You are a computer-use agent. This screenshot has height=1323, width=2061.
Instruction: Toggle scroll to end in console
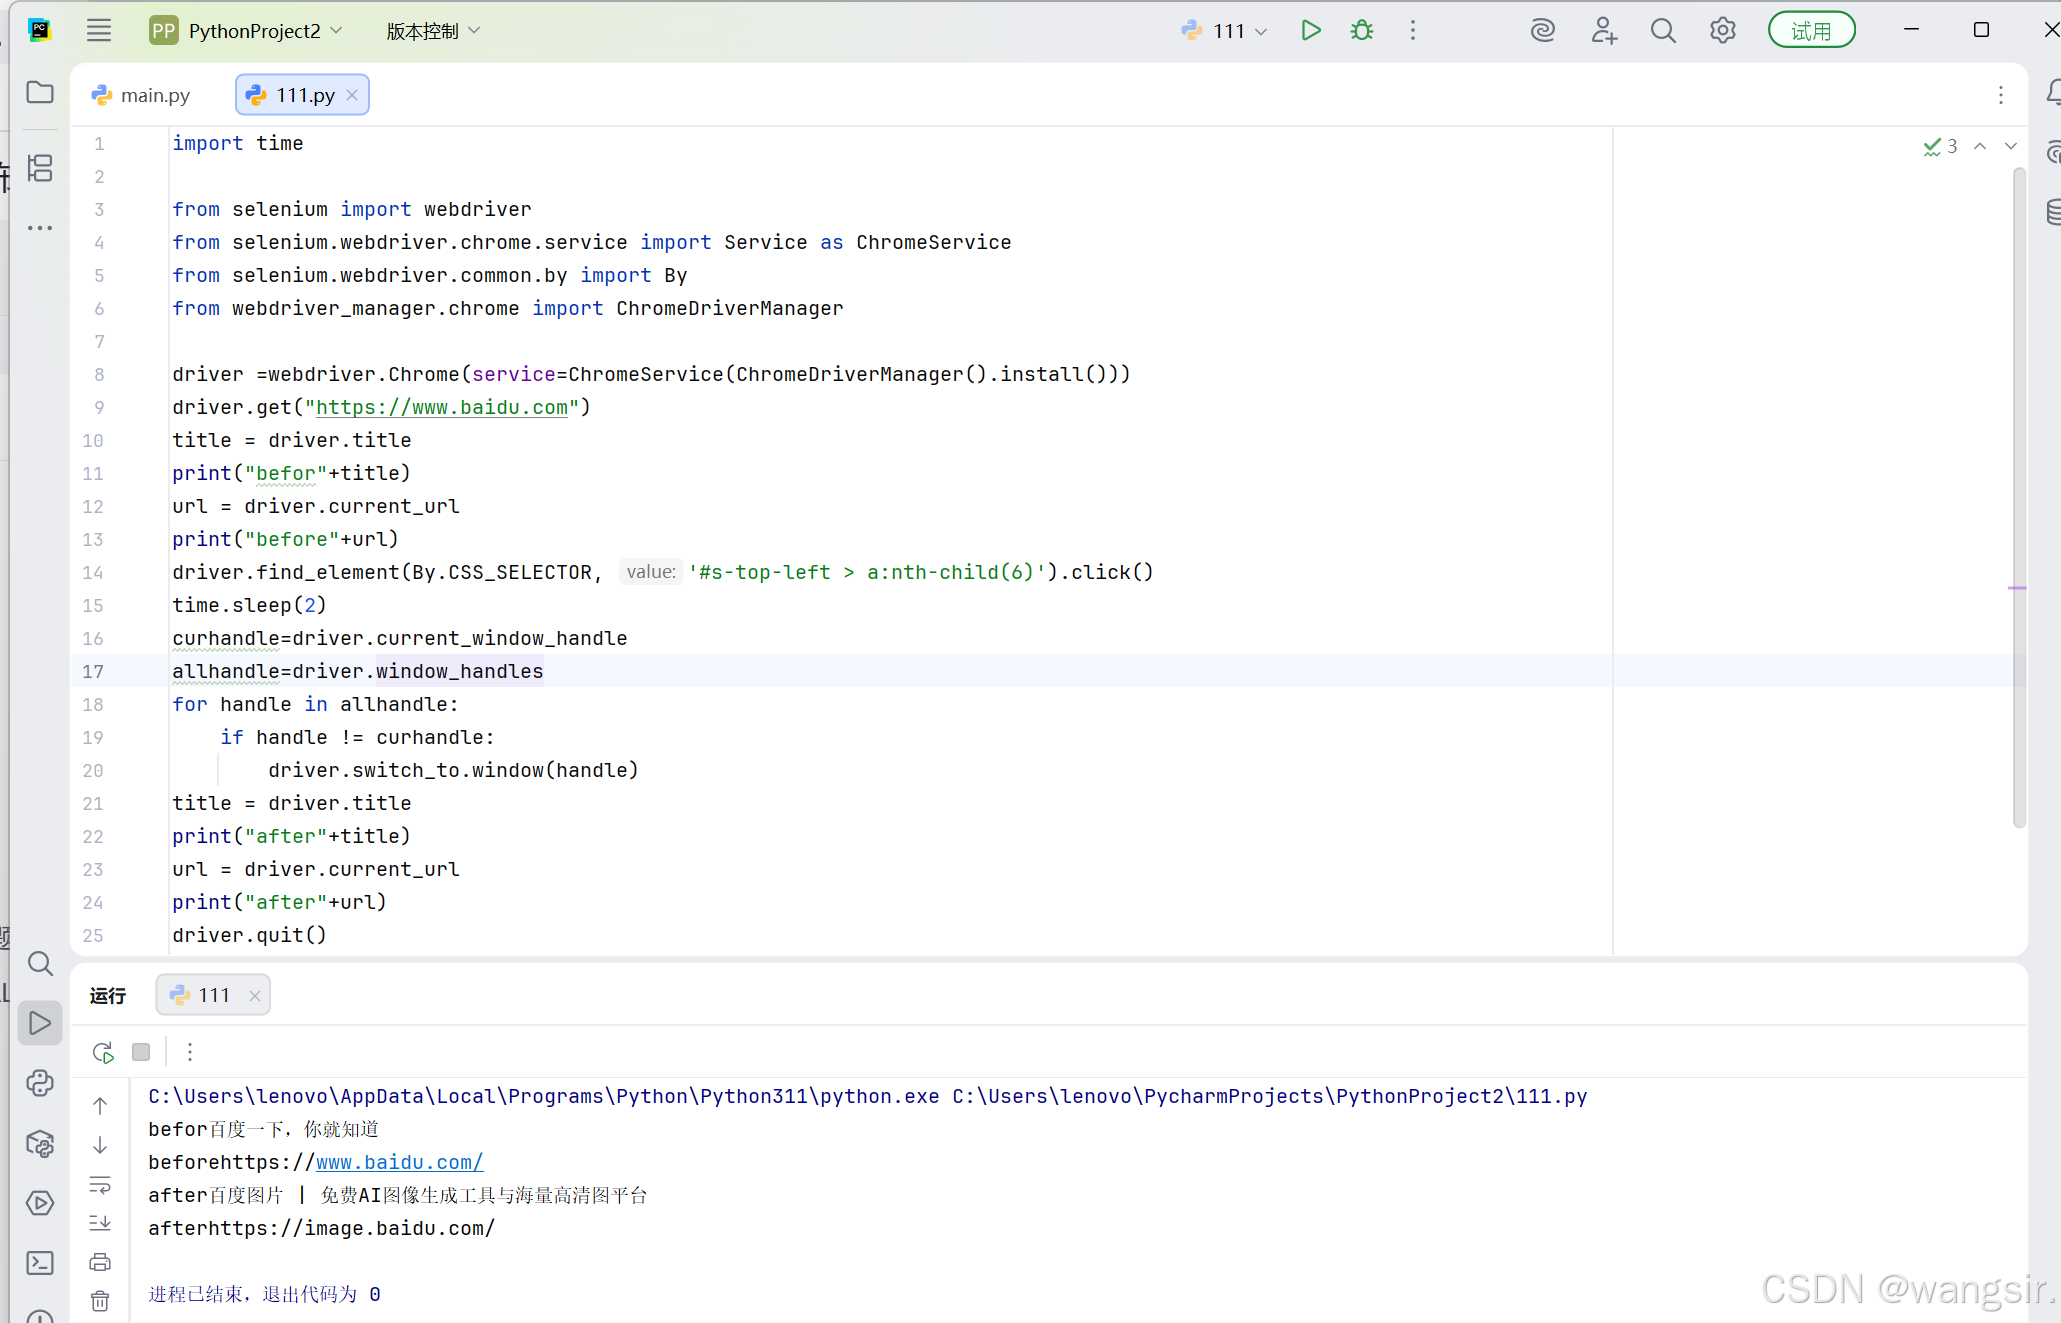coord(100,1223)
